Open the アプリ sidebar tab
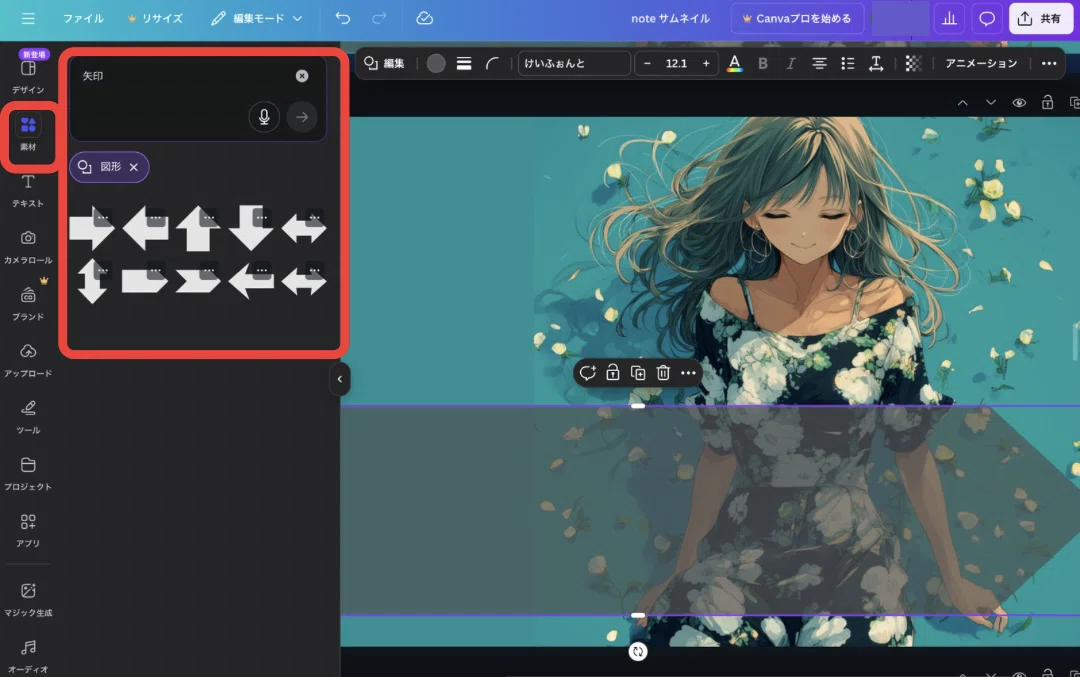Image resolution: width=1080 pixels, height=677 pixels. point(28,530)
